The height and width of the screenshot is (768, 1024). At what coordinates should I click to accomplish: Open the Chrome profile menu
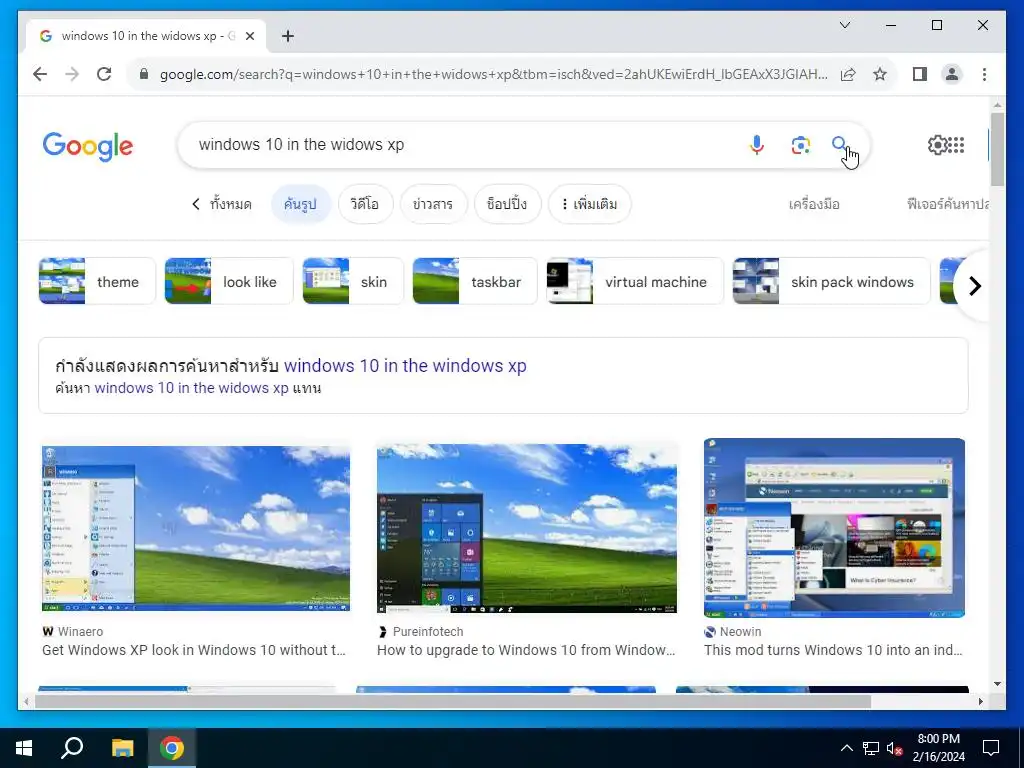[x=952, y=74]
